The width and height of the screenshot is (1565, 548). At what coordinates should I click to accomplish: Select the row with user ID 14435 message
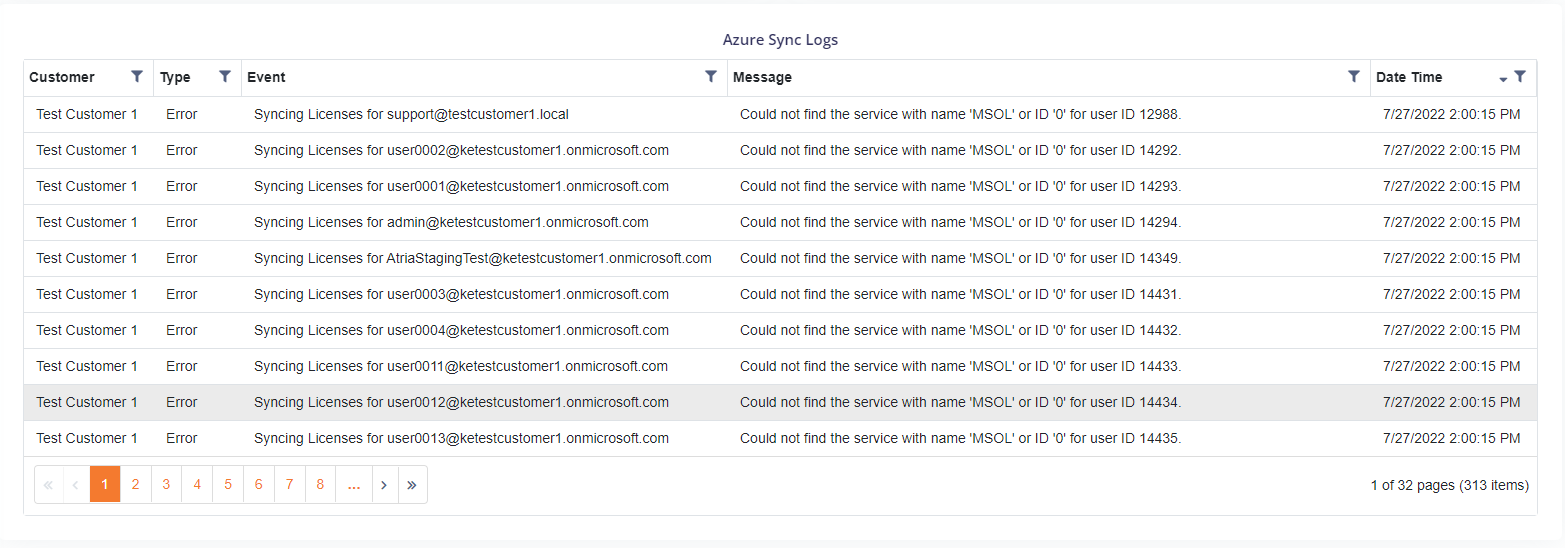coord(780,438)
